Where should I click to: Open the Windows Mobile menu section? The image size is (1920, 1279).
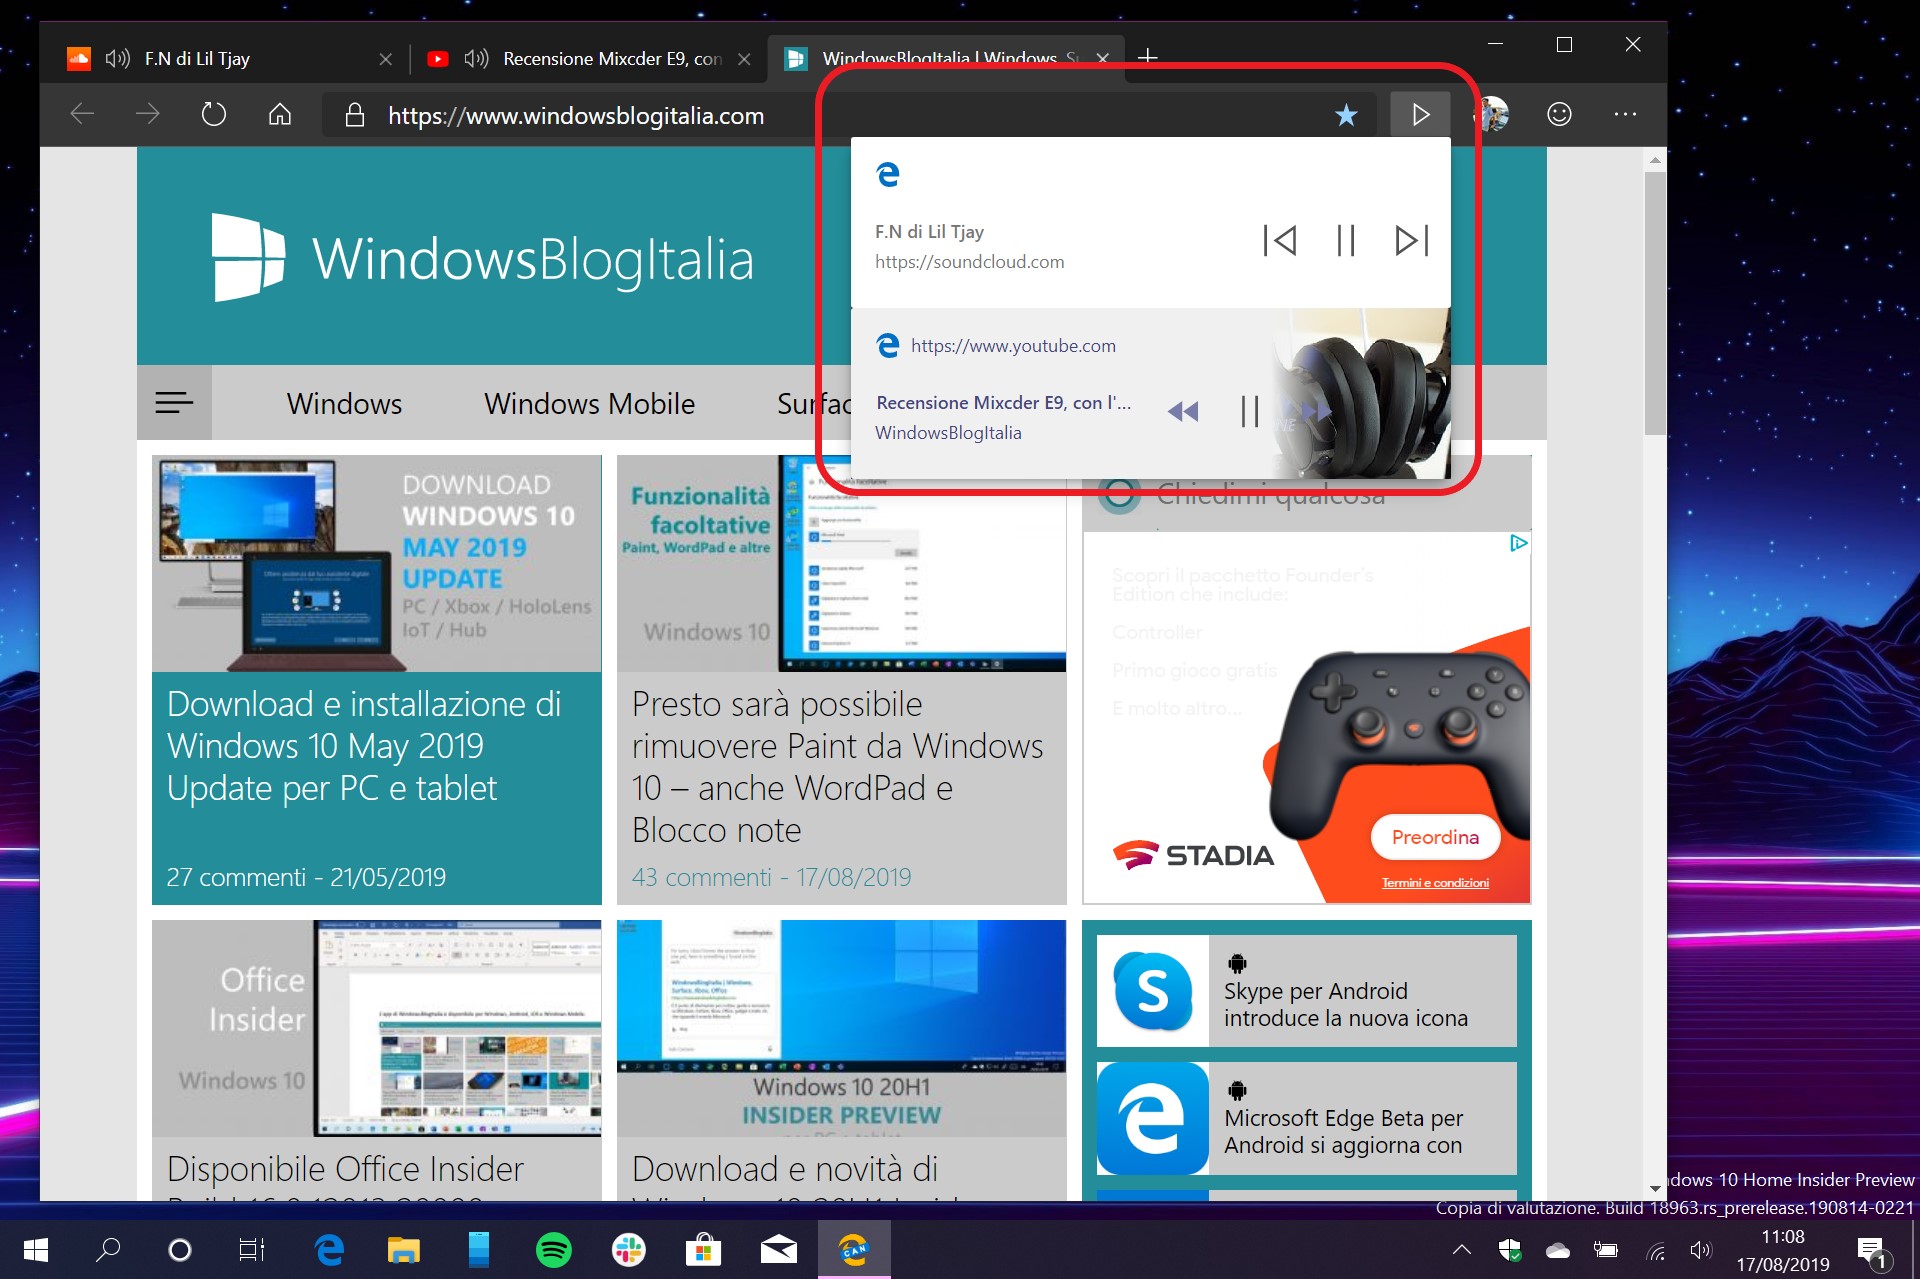pyautogui.click(x=590, y=404)
